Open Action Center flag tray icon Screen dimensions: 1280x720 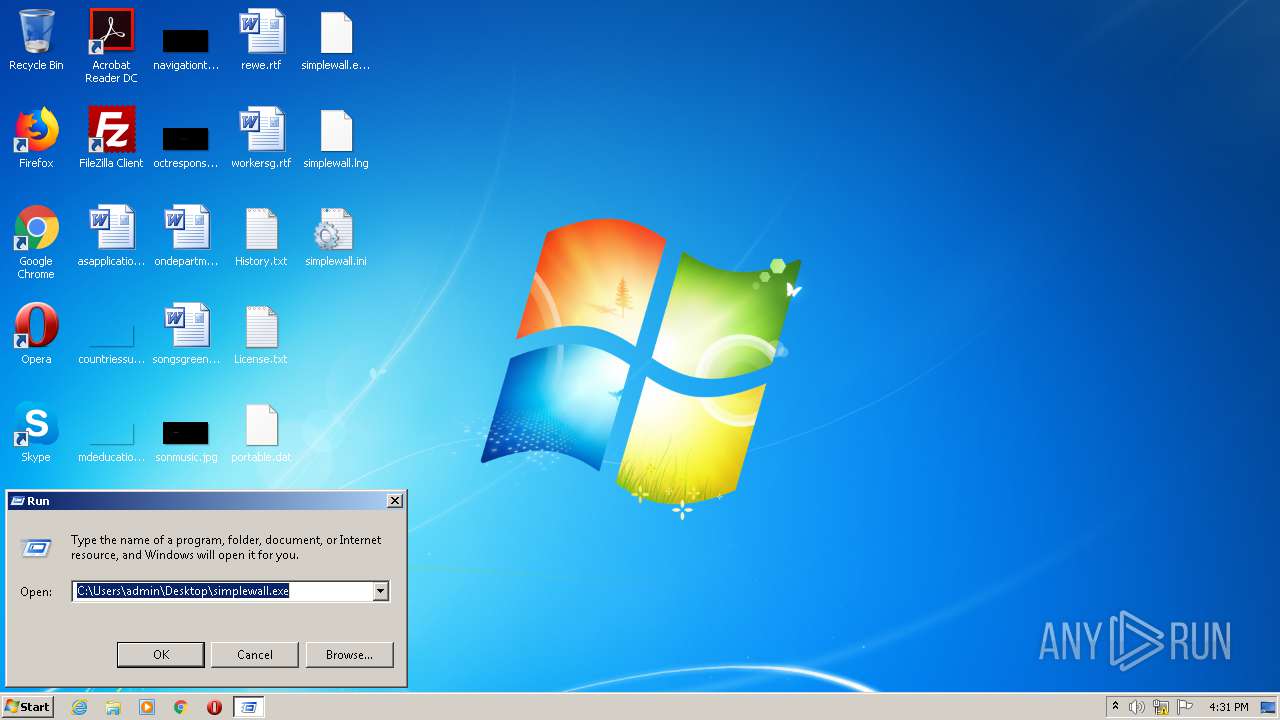pos(1185,707)
